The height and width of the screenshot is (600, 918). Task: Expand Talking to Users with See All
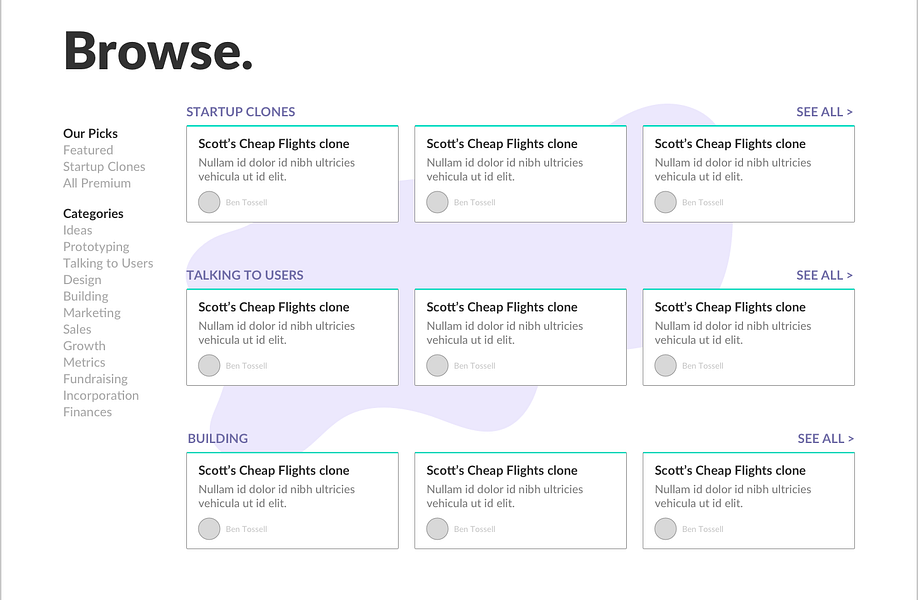824,275
